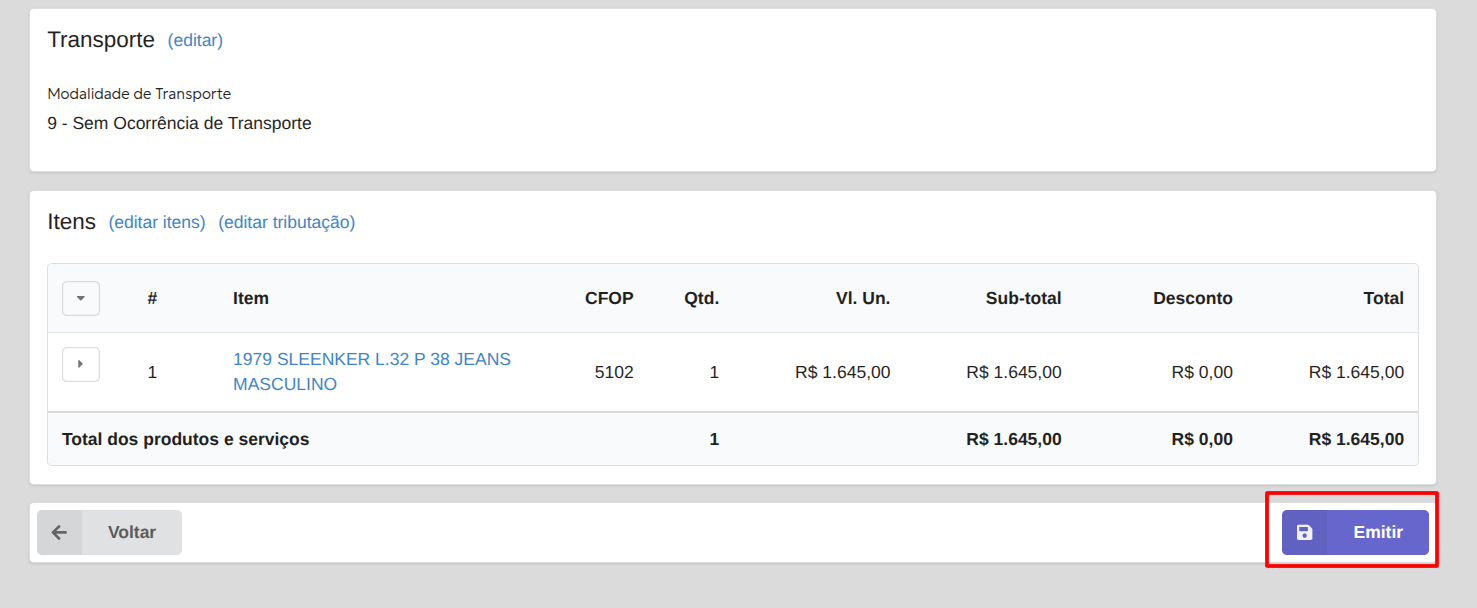
Task: Click the save disk icon on Emitir
Action: click(x=1304, y=532)
